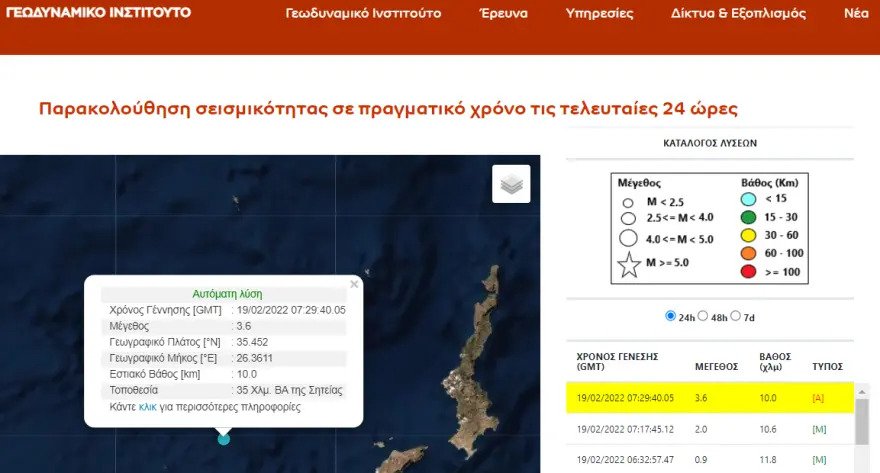Select the 7d time range radio
This screenshot has height=473, width=880.
click(x=736, y=316)
